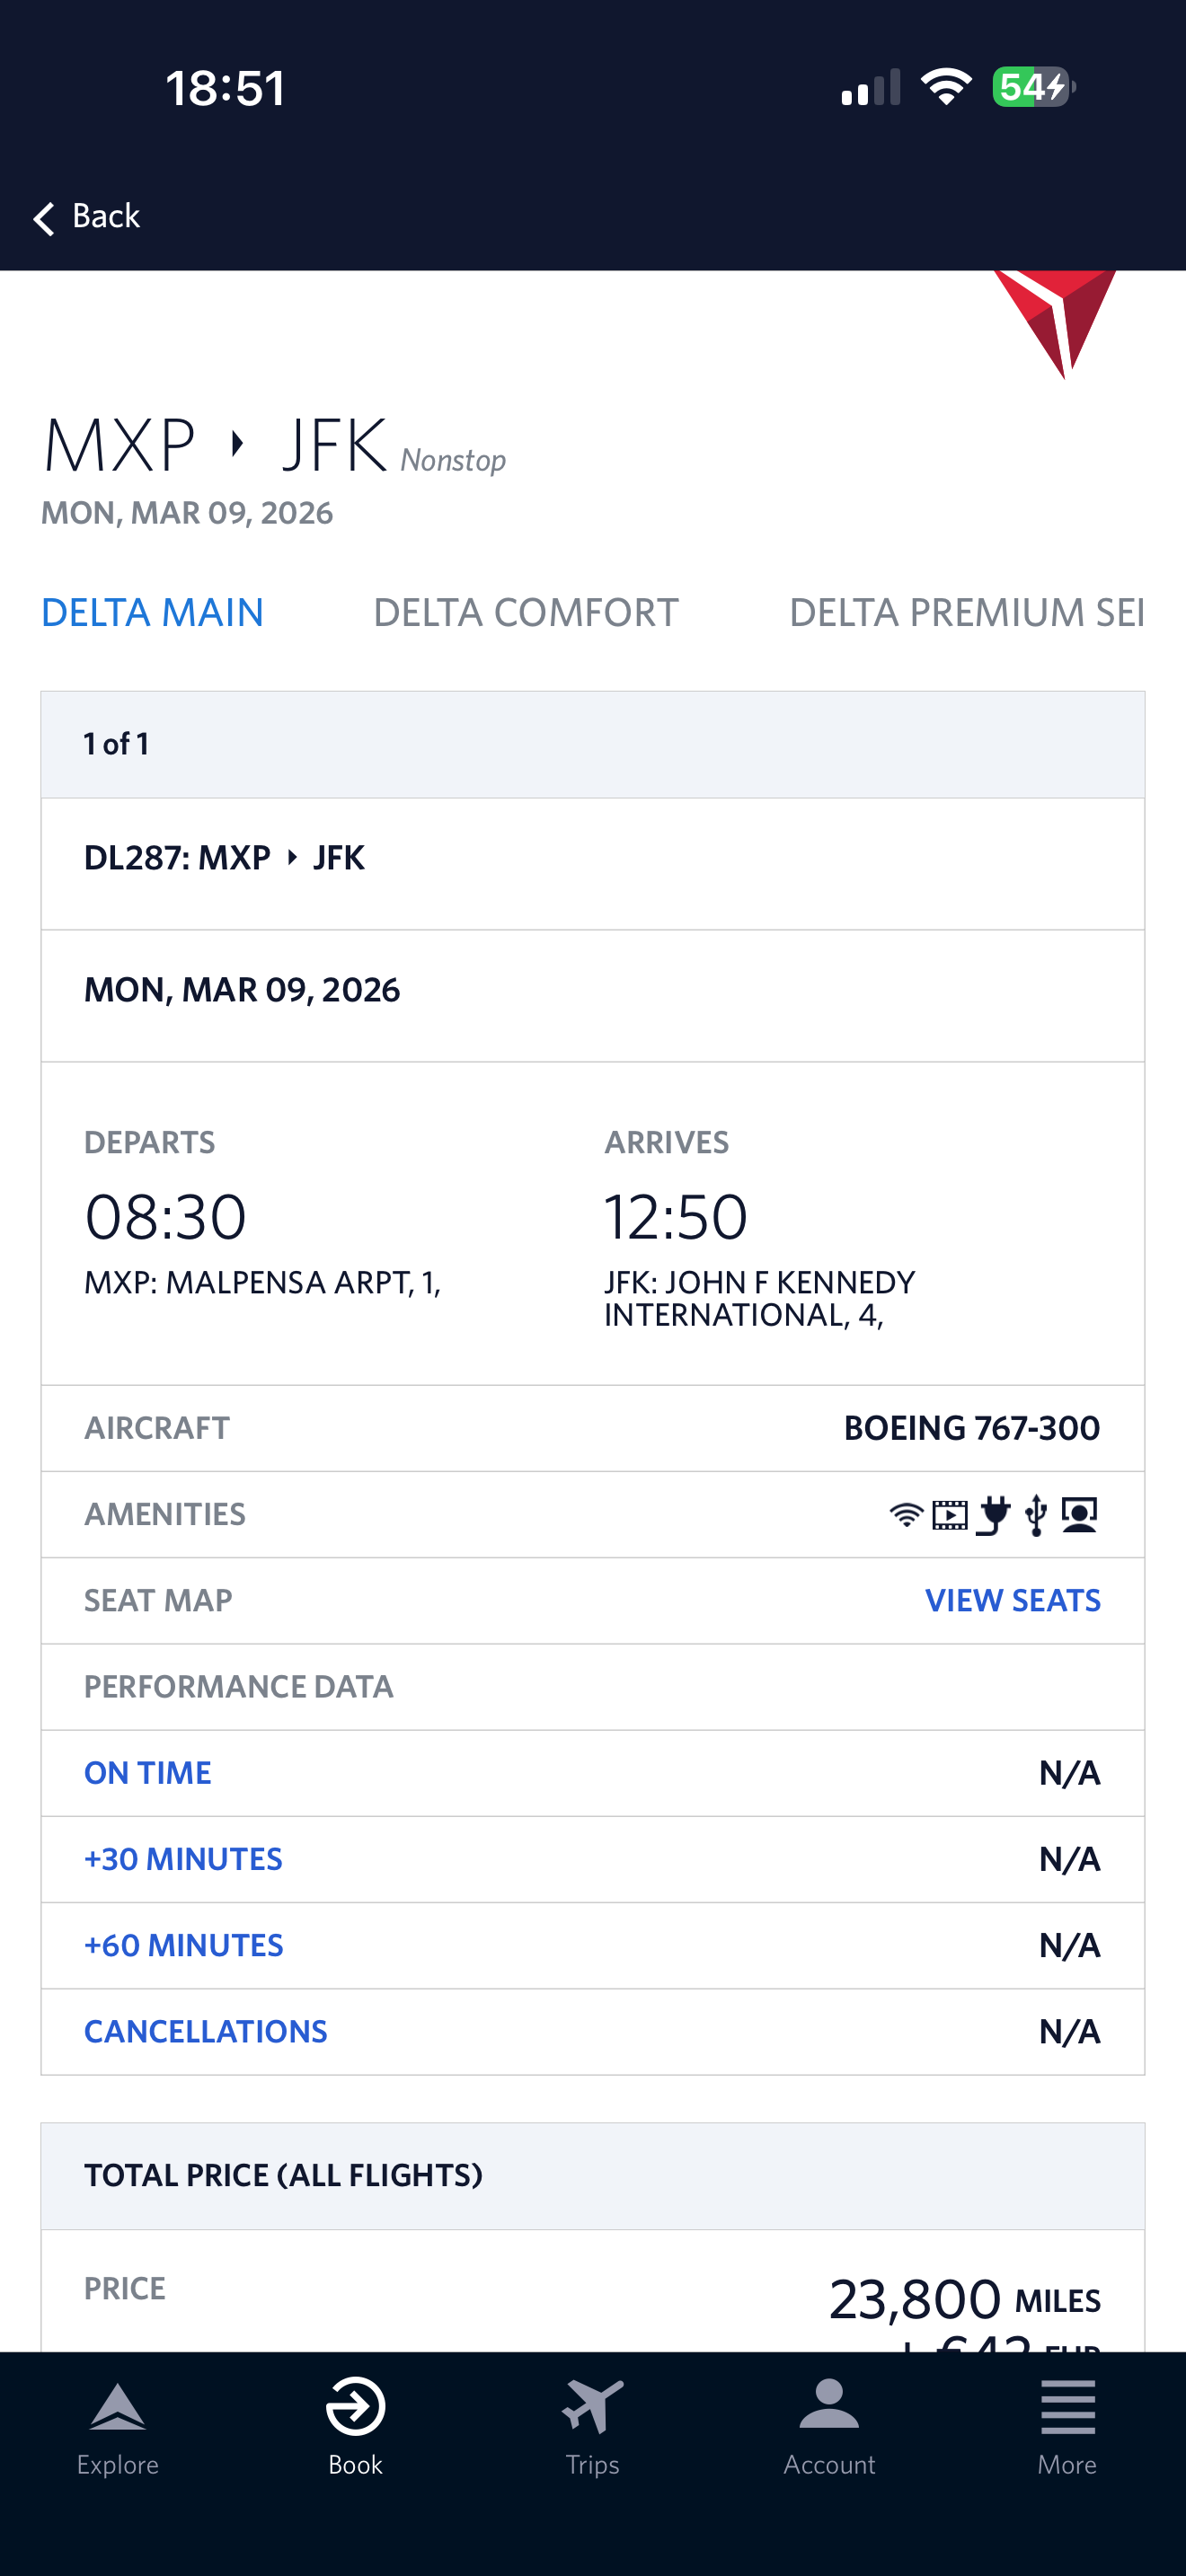1186x2576 pixels.
Task: Open the +60 Minutes delay link
Action: point(184,1945)
